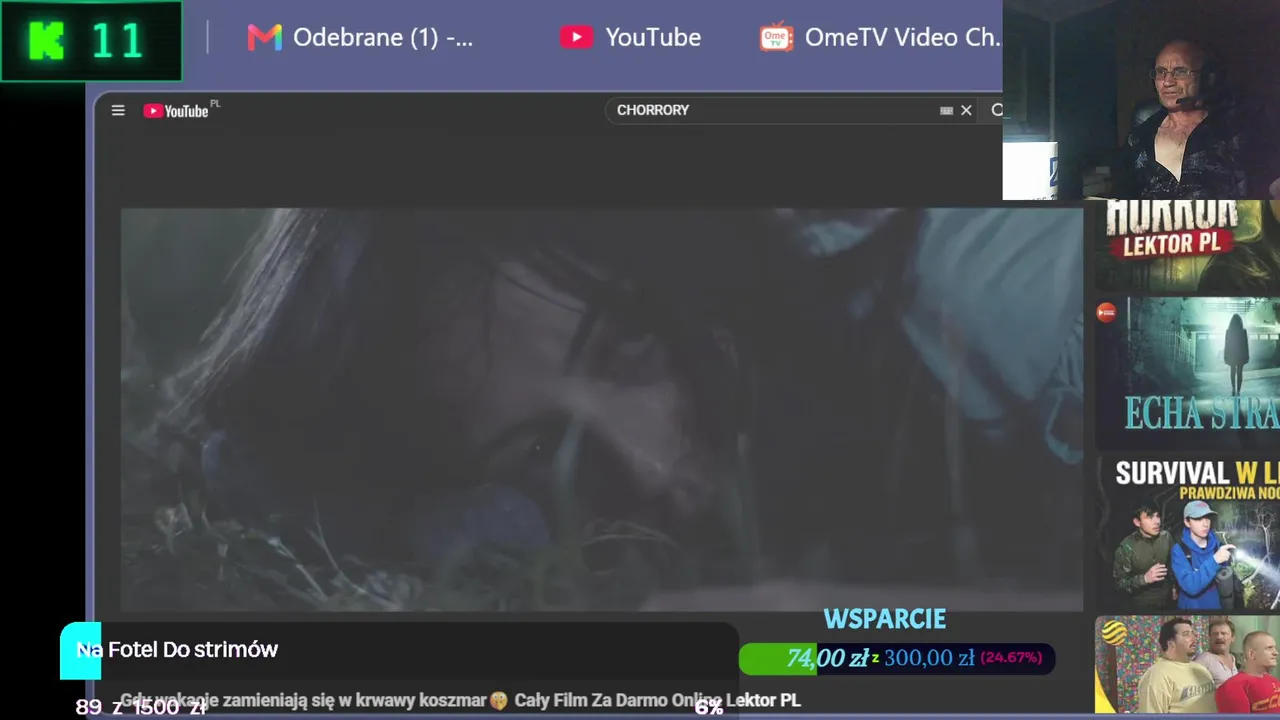Focus the search field containing CHORRORY
This screenshot has height=720, width=1280.
pyautogui.click(x=775, y=110)
